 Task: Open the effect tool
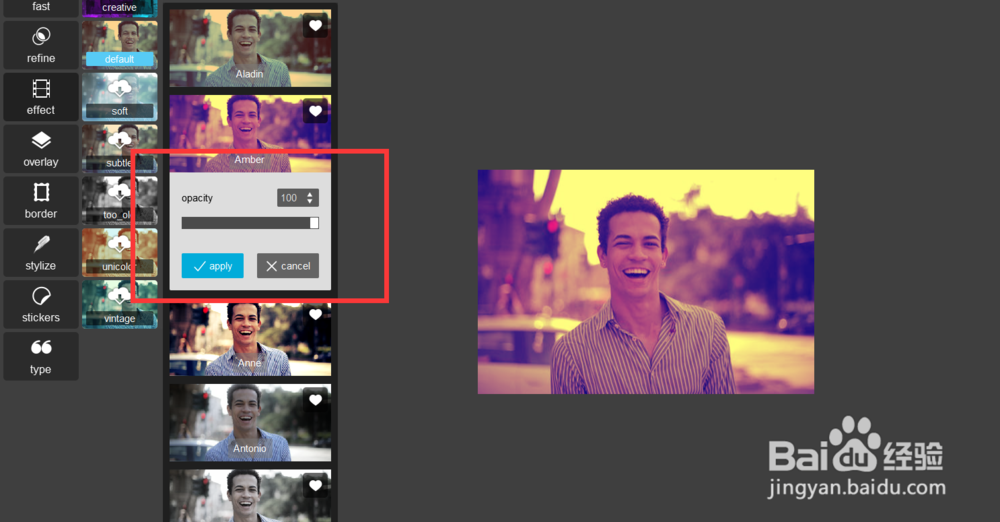(x=41, y=97)
